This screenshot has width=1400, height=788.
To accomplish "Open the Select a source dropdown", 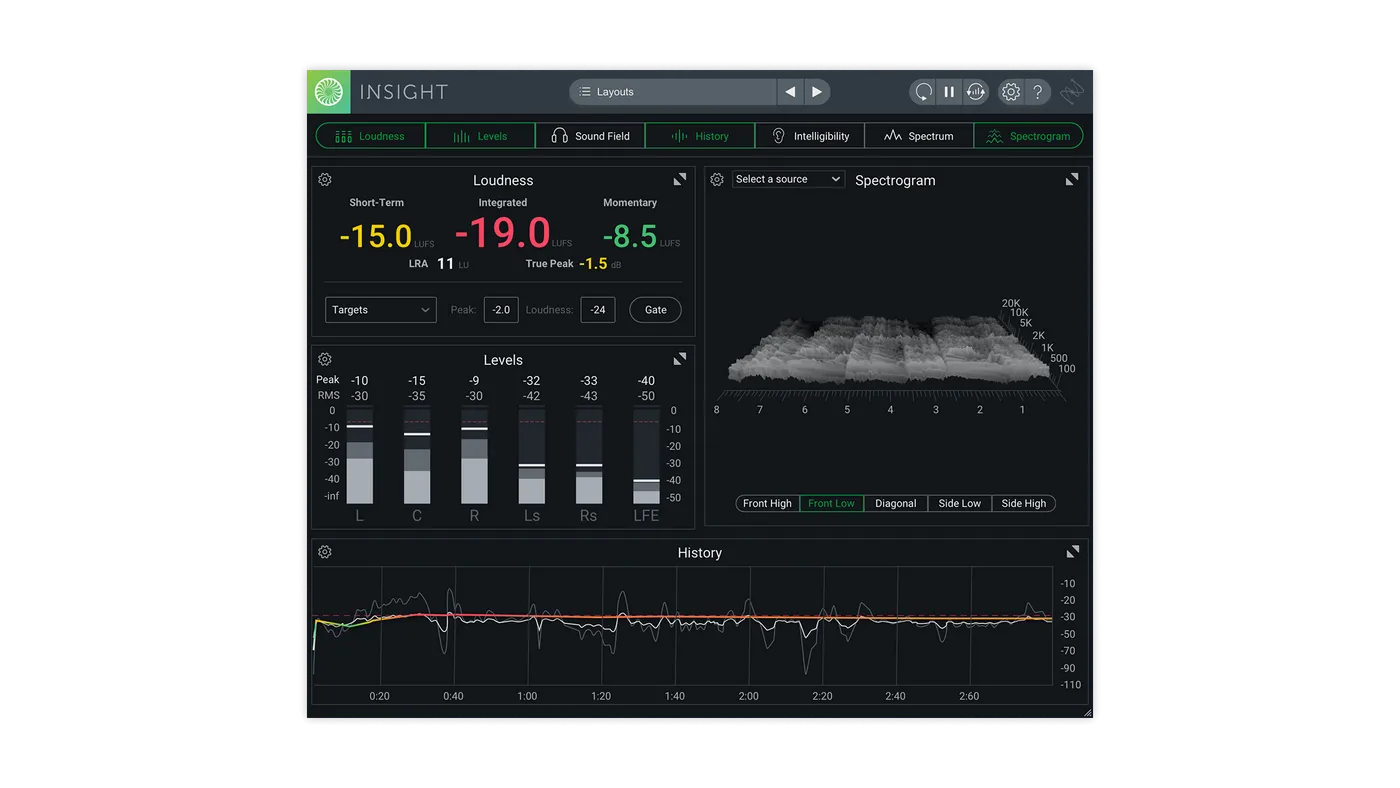I will click(x=789, y=180).
